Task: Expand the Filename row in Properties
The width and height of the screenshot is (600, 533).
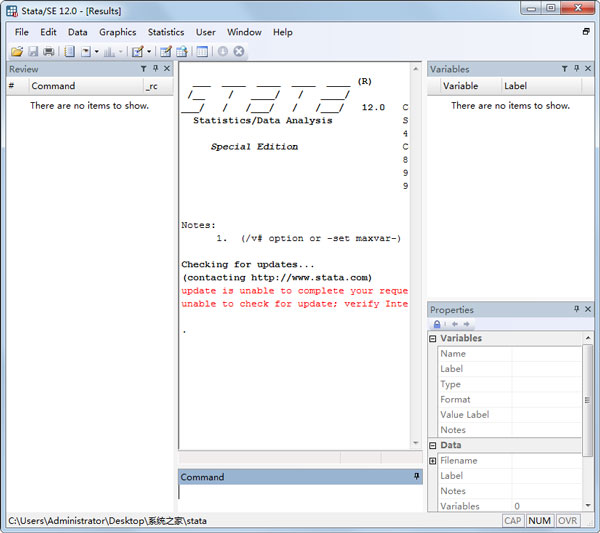Action: pos(433,461)
